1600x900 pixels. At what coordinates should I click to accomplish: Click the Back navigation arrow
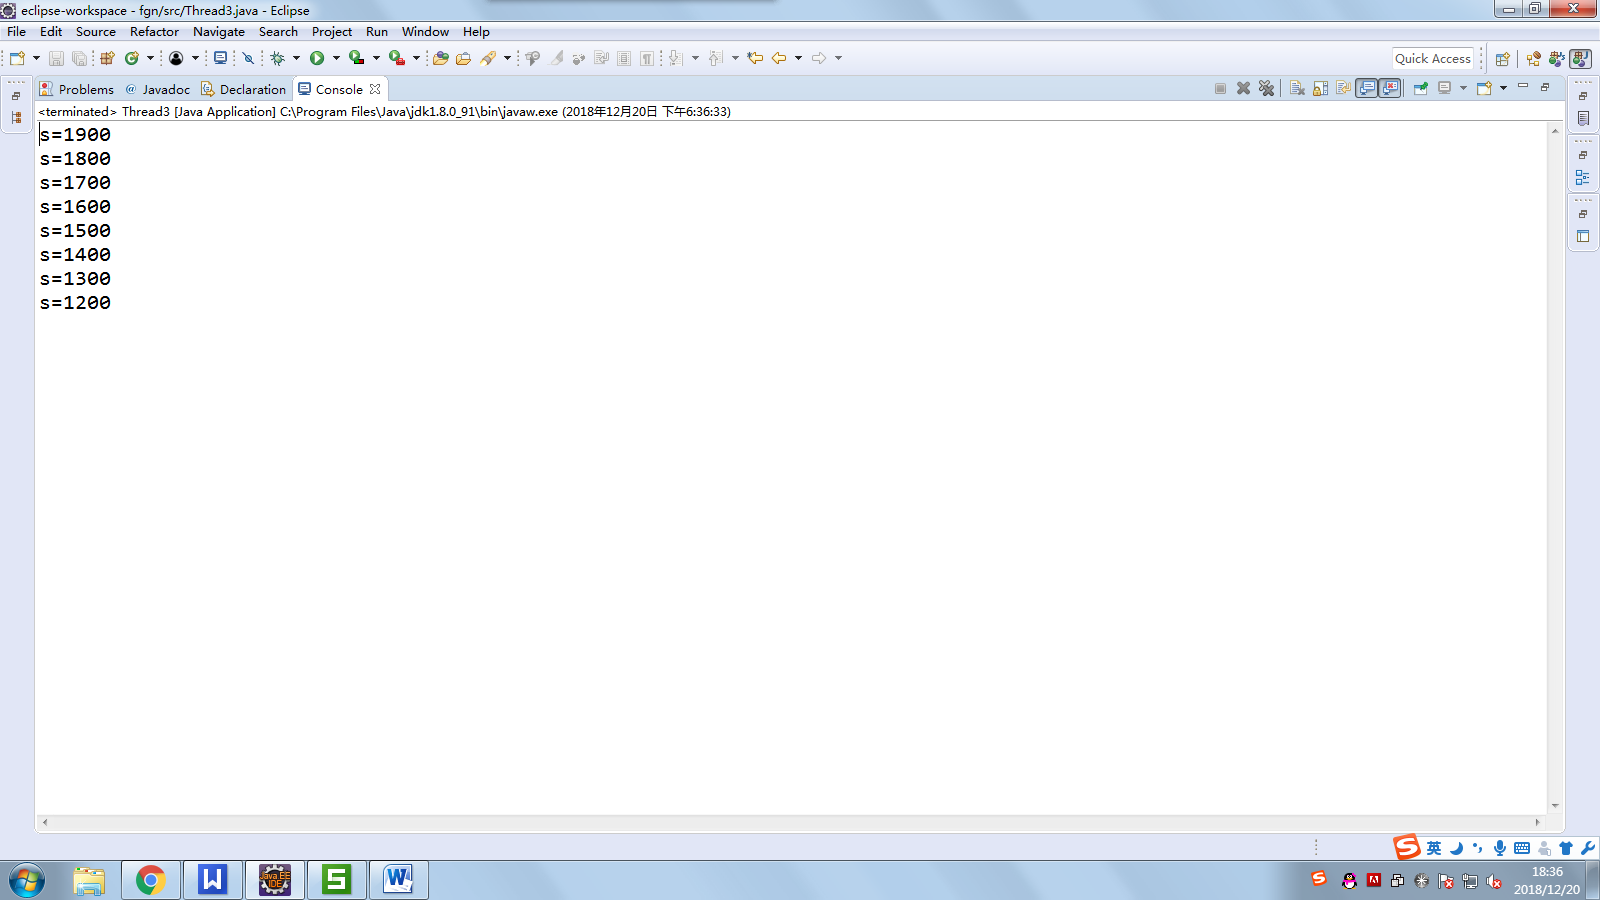point(779,58)
